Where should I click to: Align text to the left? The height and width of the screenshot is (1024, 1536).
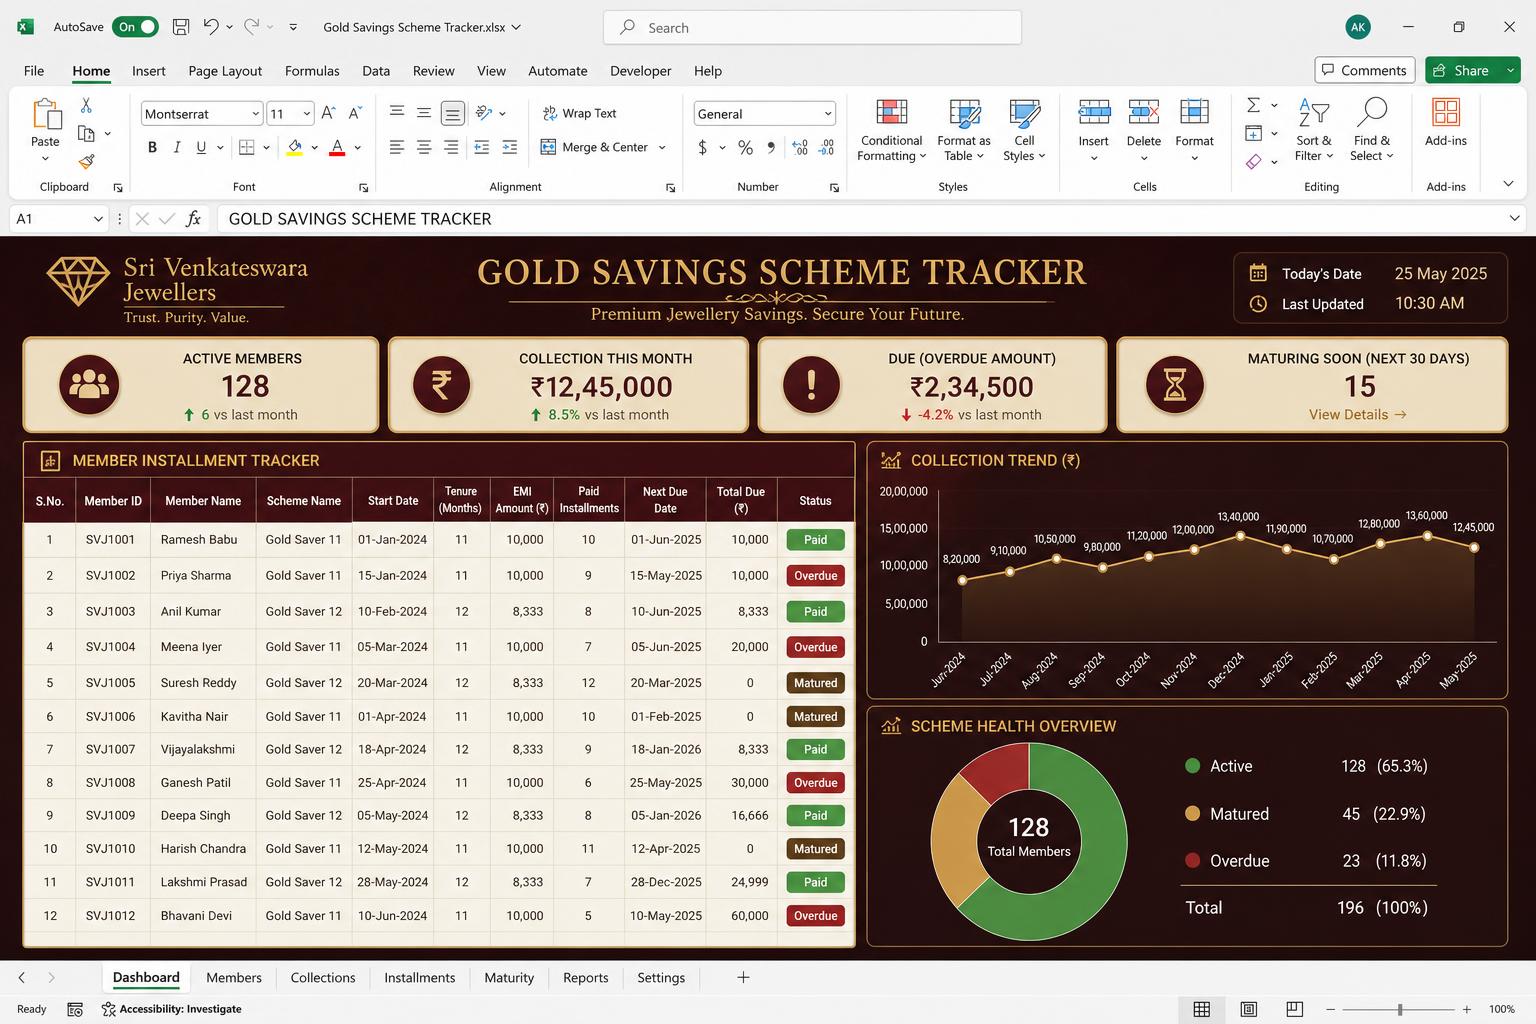(397, 147)
